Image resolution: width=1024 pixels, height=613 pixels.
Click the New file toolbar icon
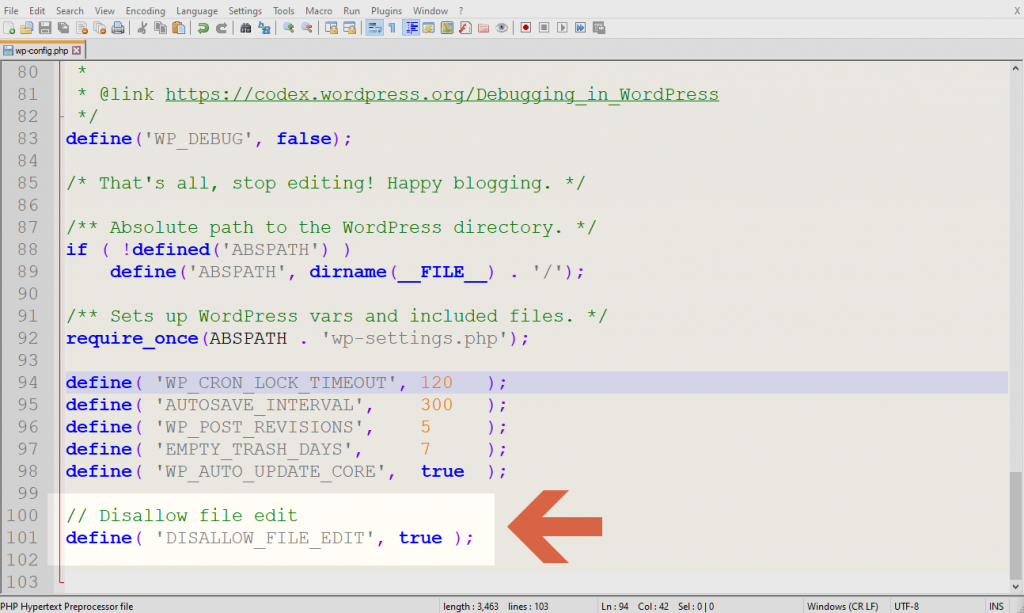point(9,28)
